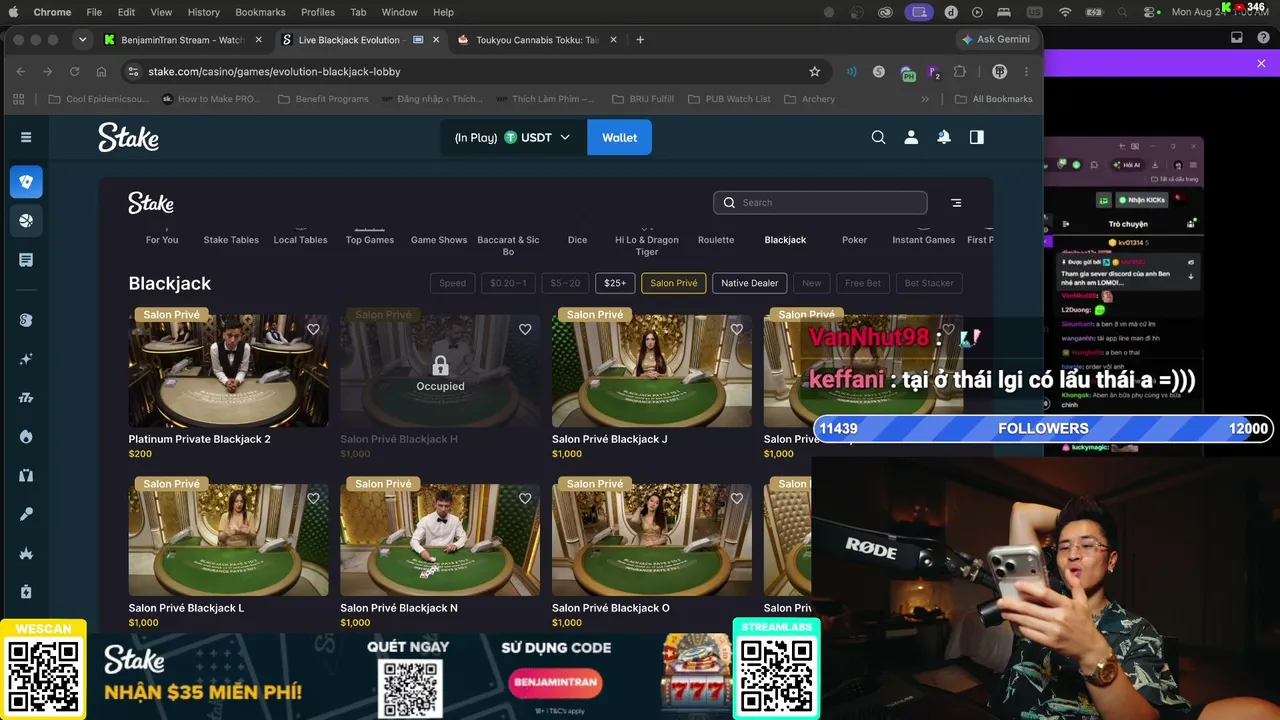Open help icon in the right window
1280x720 pixels.
tap(1264, 38)
